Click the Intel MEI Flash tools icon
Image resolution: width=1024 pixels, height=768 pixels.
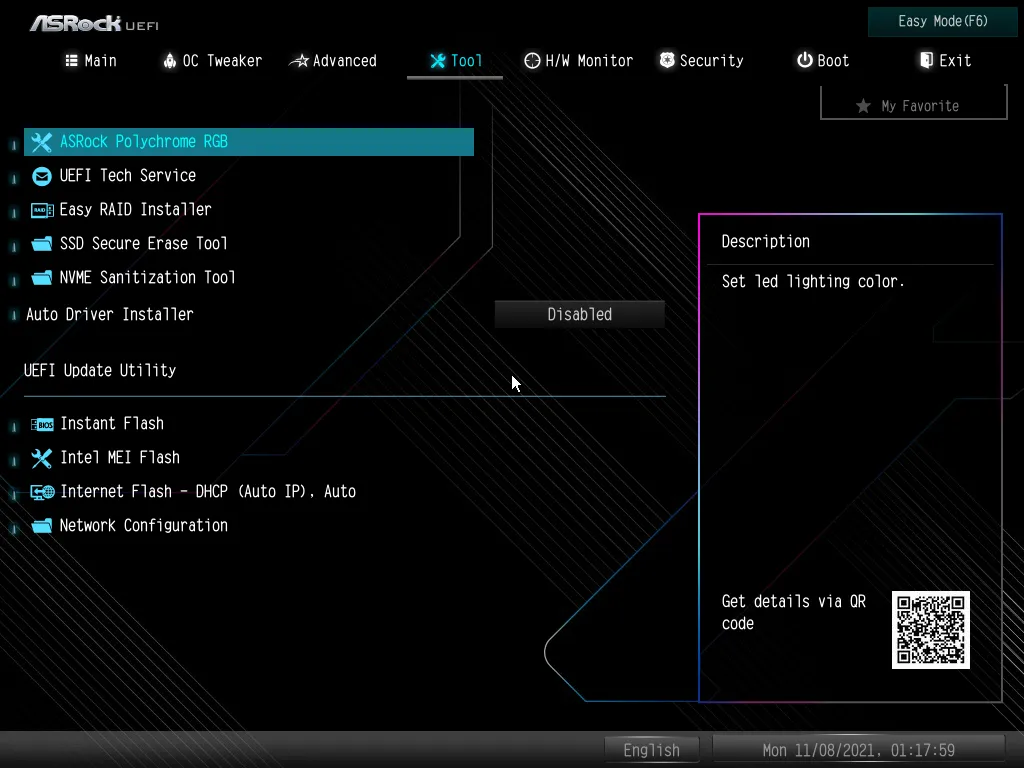(x=41, y=458)
